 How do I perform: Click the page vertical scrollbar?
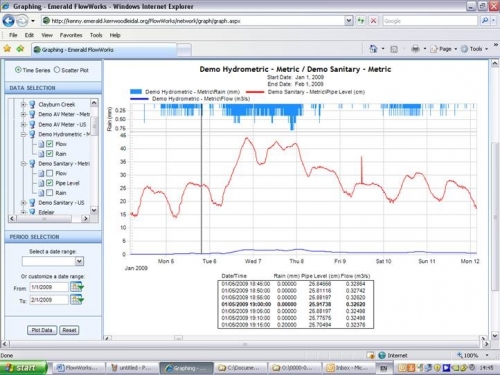[495, 217]
